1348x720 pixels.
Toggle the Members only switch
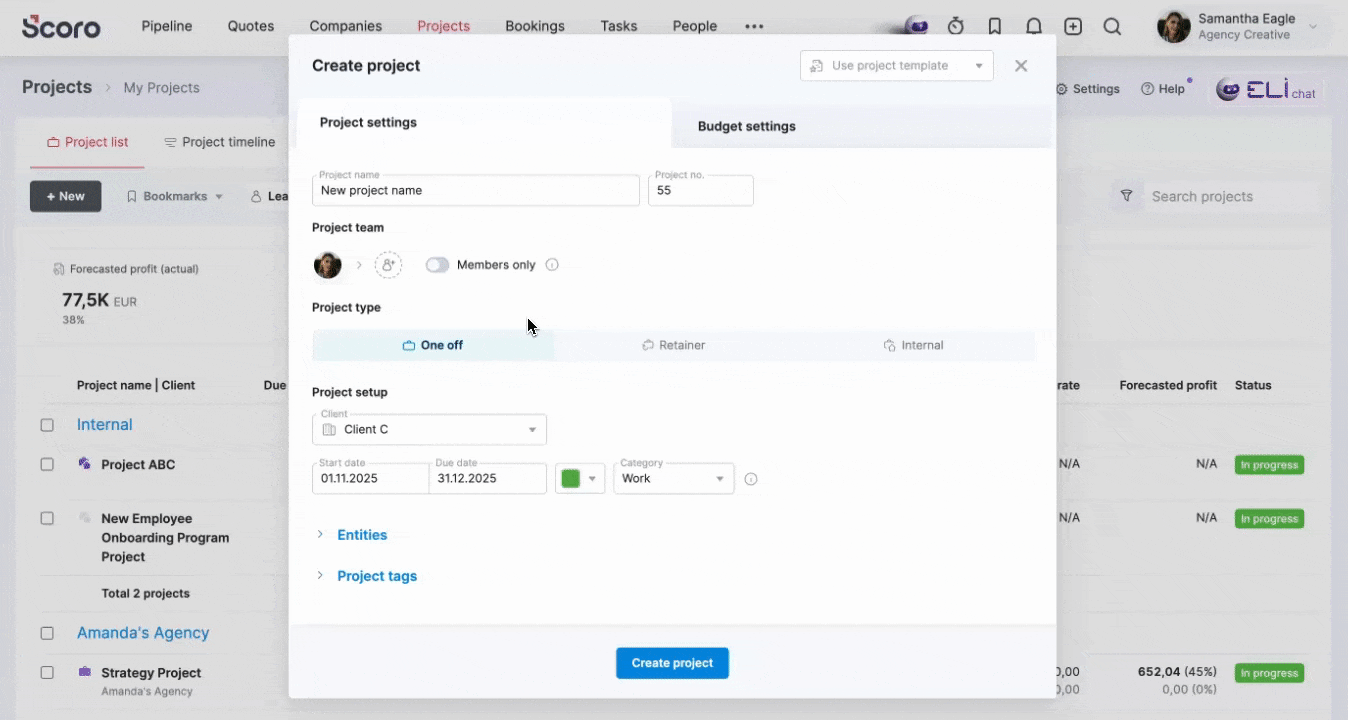click(437, 265)
